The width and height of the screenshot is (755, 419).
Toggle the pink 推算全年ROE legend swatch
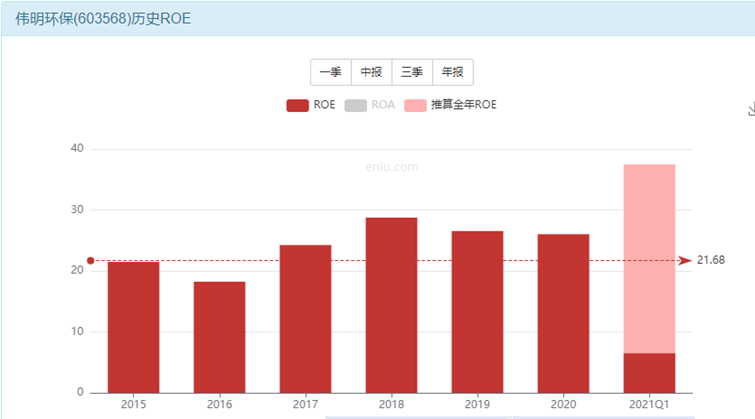click(415, 105)
